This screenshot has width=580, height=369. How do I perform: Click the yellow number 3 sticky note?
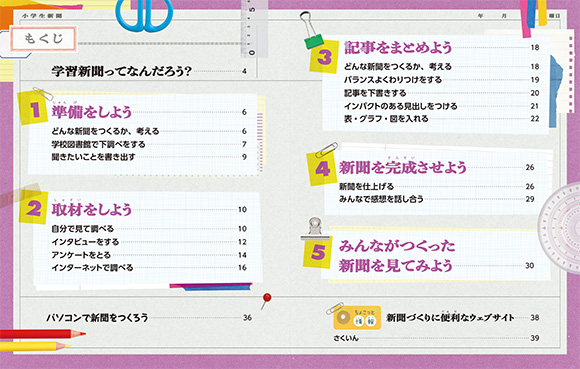(324, 57)
